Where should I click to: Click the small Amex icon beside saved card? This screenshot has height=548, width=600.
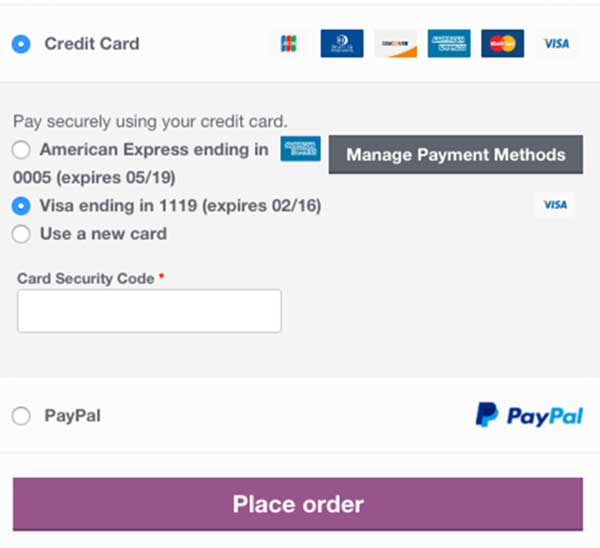[x=300, y=150]
